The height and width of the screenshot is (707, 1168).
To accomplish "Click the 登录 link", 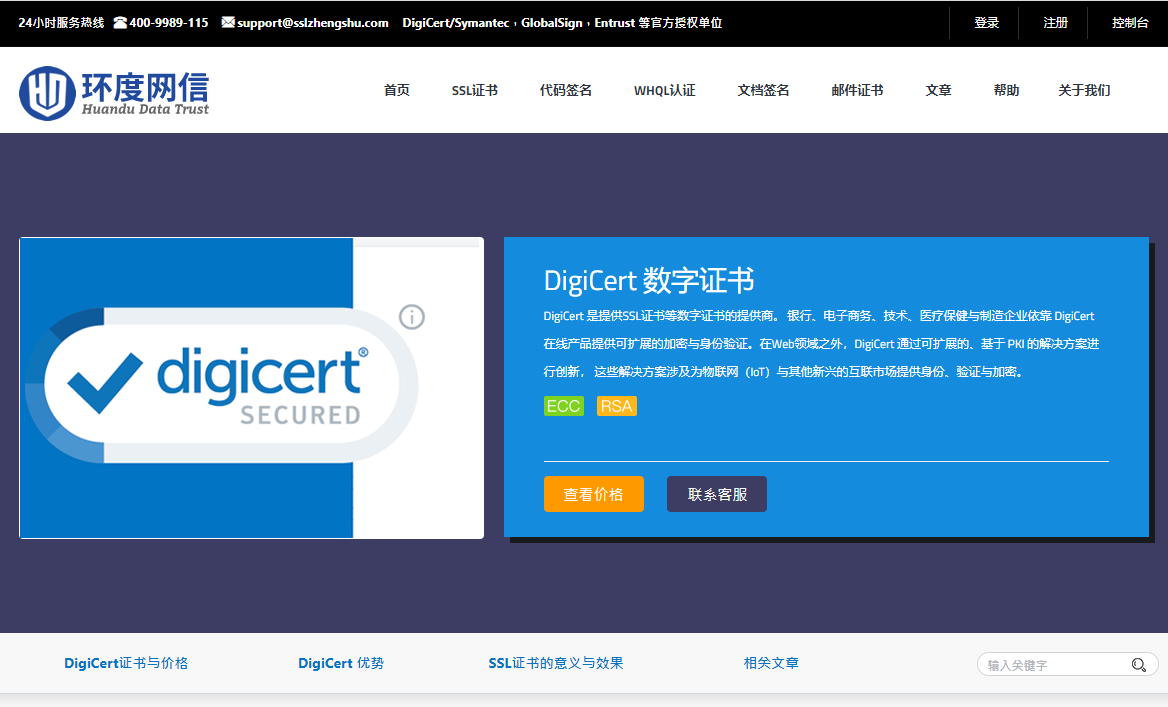I will [x=986, y=23].
